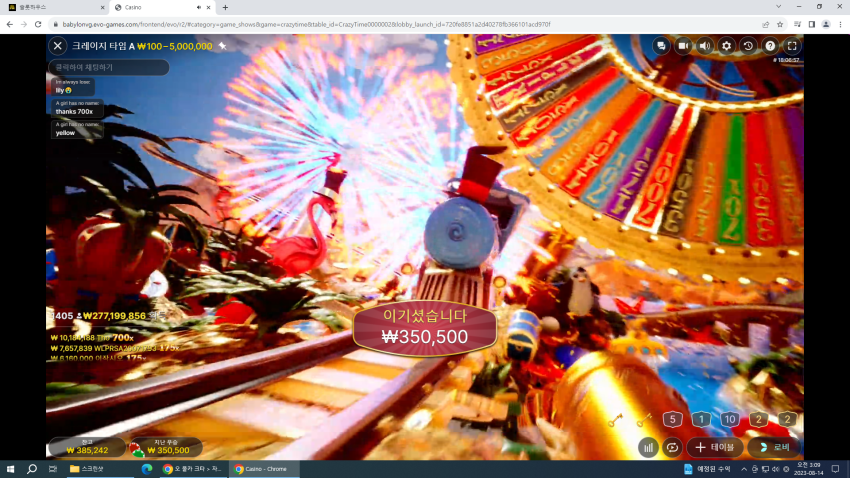Toggle the video camera setting
Viewport: 850px width, 478px height.
tap(683, 46)
